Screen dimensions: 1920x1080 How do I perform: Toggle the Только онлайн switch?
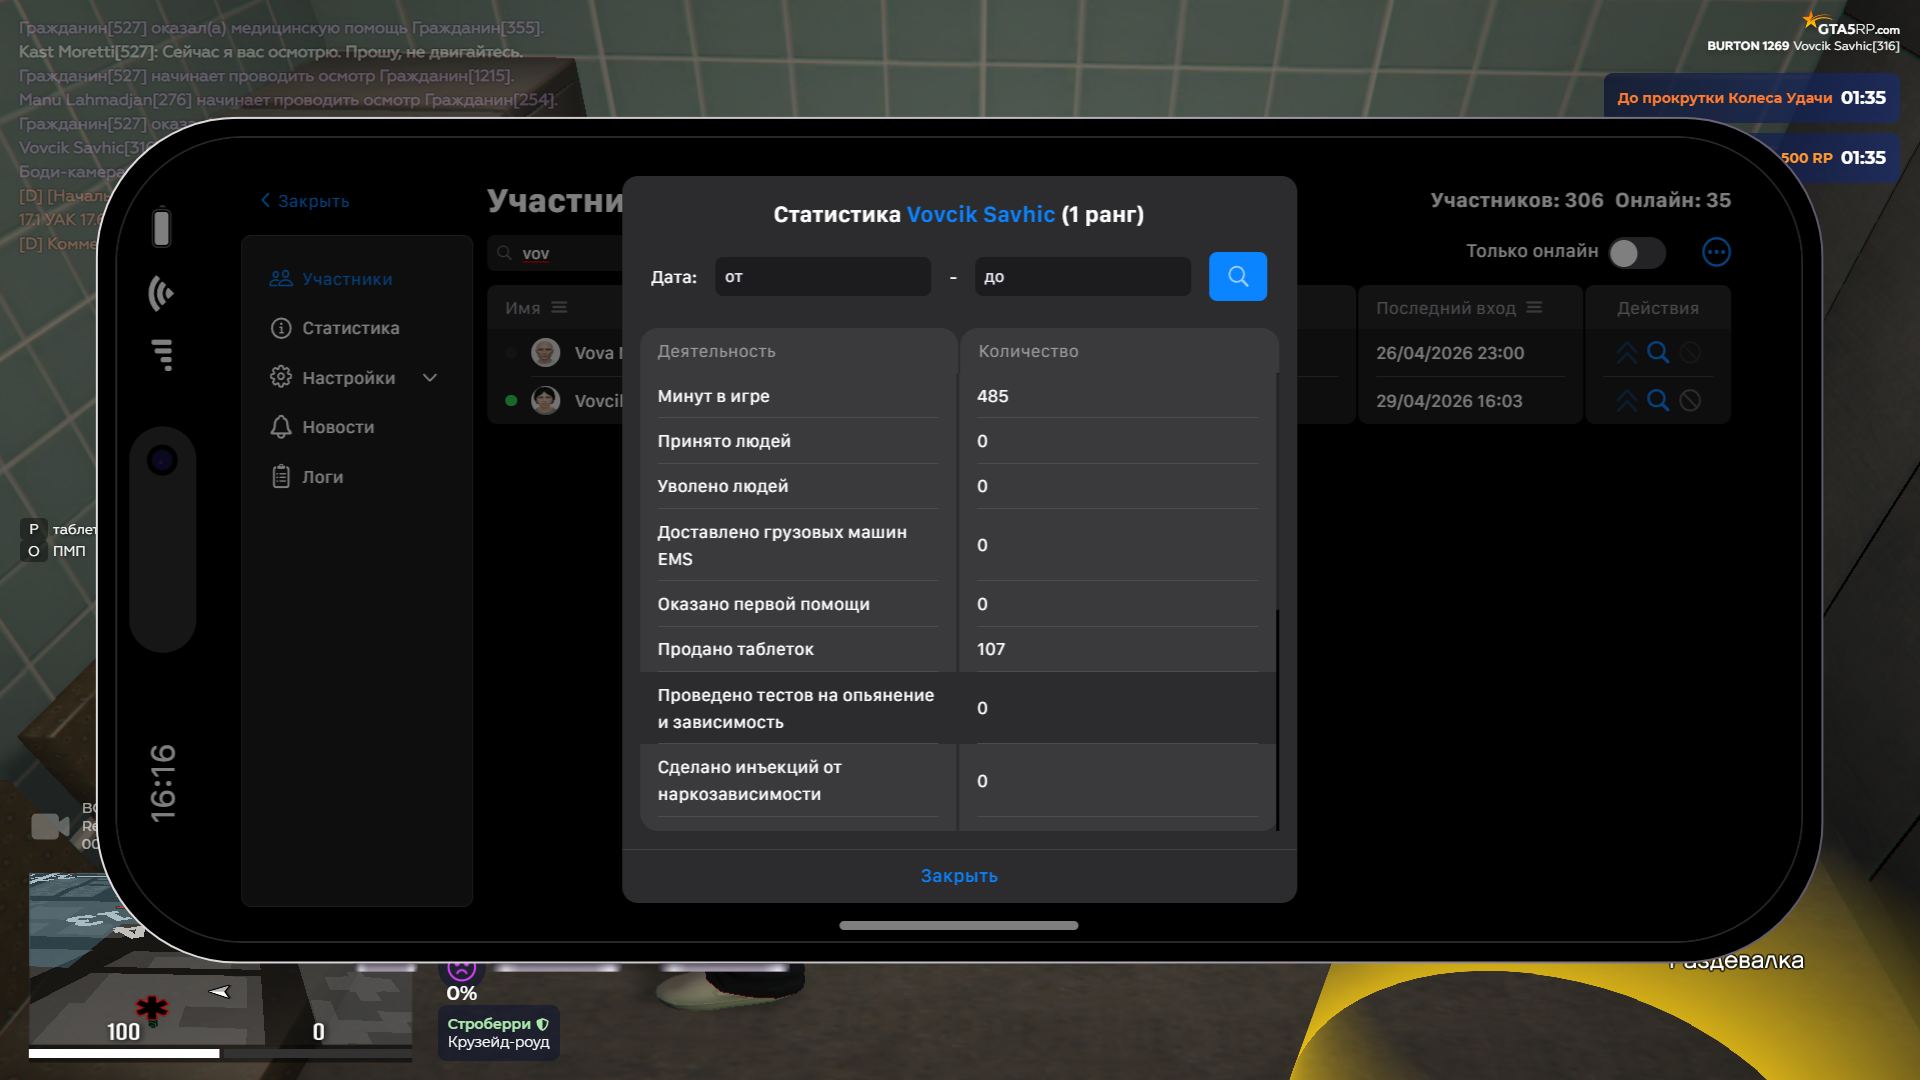1636,253
